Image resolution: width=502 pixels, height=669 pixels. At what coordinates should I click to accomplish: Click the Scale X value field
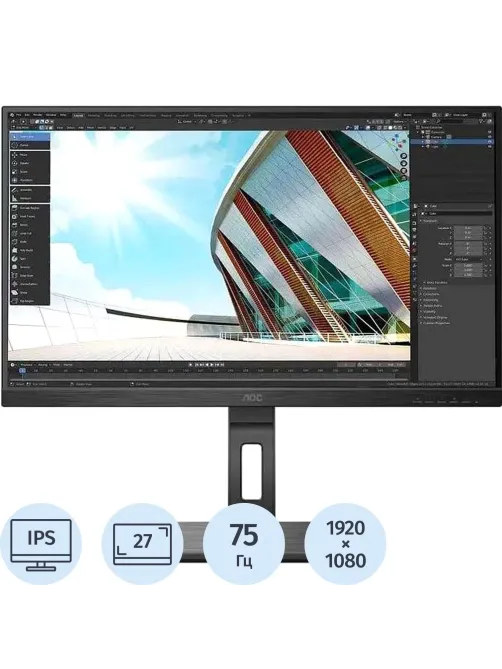tap(468, 265)
